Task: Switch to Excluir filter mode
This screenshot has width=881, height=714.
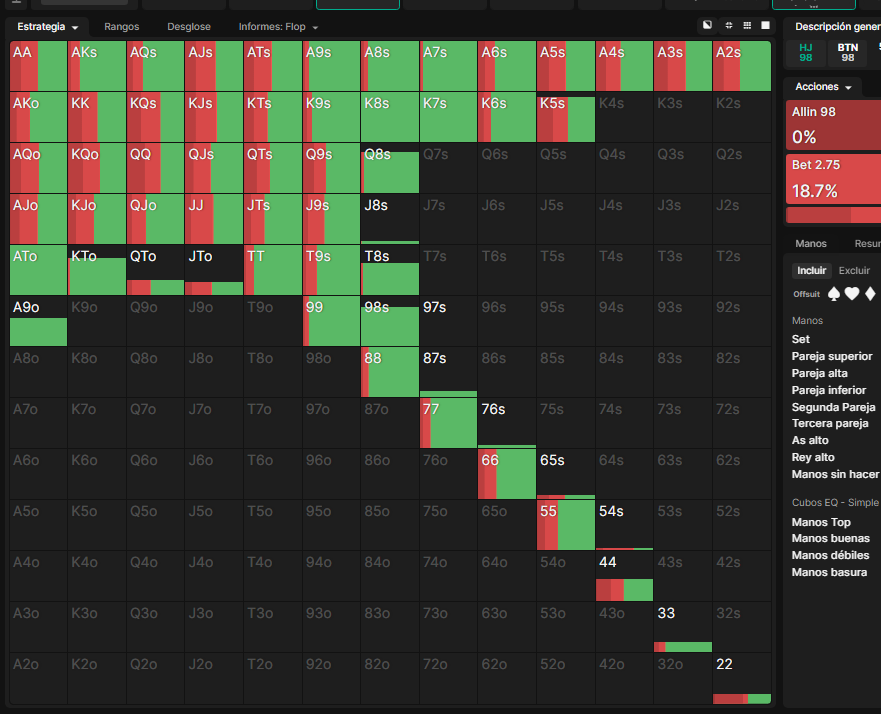Action: [x=854, y=271]
